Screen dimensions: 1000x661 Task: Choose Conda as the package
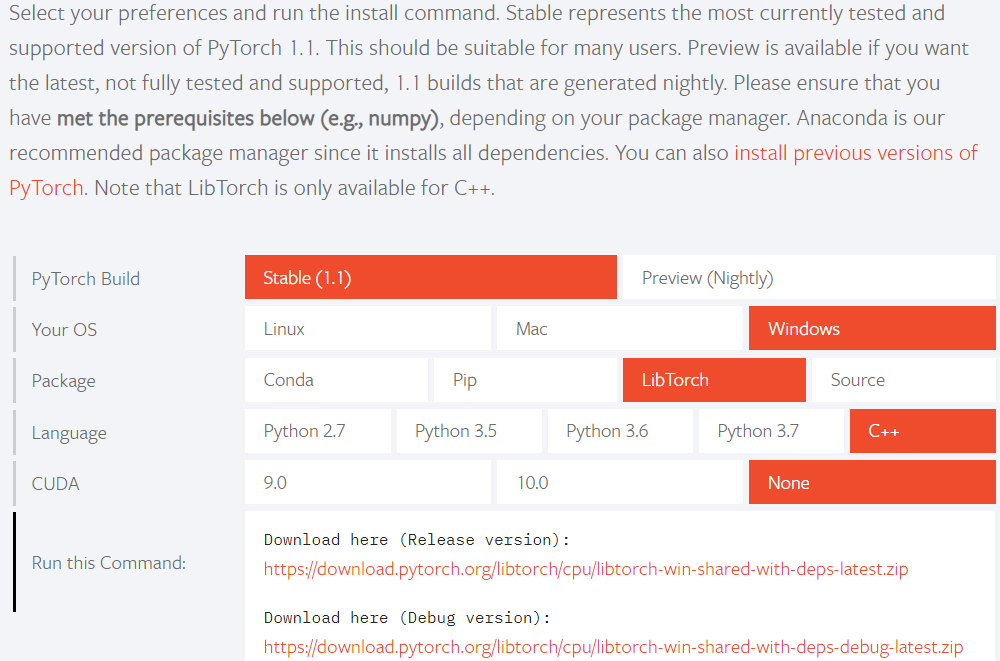click(x=335, y=380)
